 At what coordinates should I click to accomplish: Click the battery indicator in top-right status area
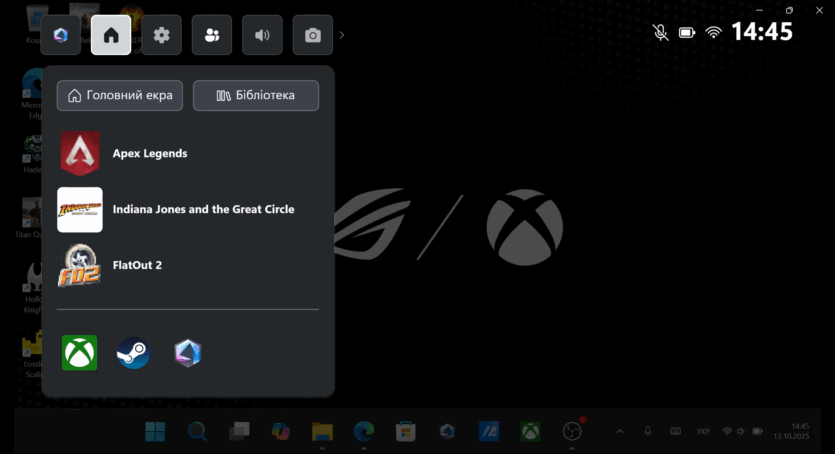[687, 32]
